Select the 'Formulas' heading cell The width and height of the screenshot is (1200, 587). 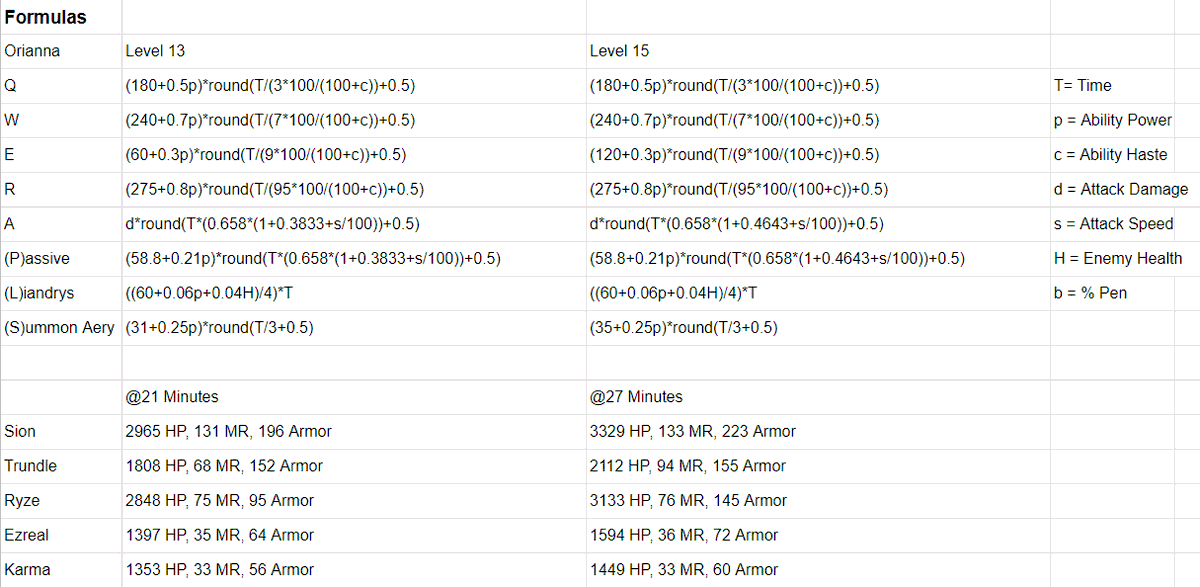[60, 17]
